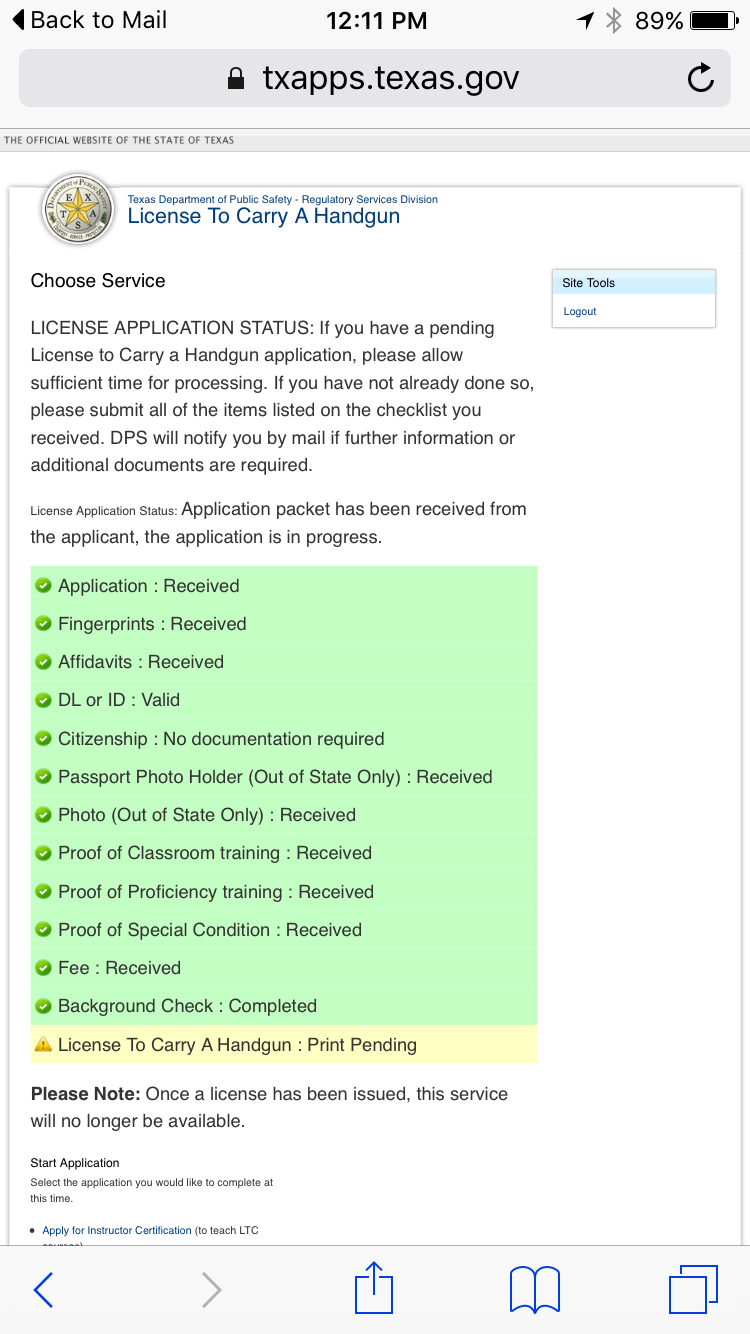Tap the yellow warning icon for Print Pending
This screenshot has width=750, height=1334.
point(43,1045)
